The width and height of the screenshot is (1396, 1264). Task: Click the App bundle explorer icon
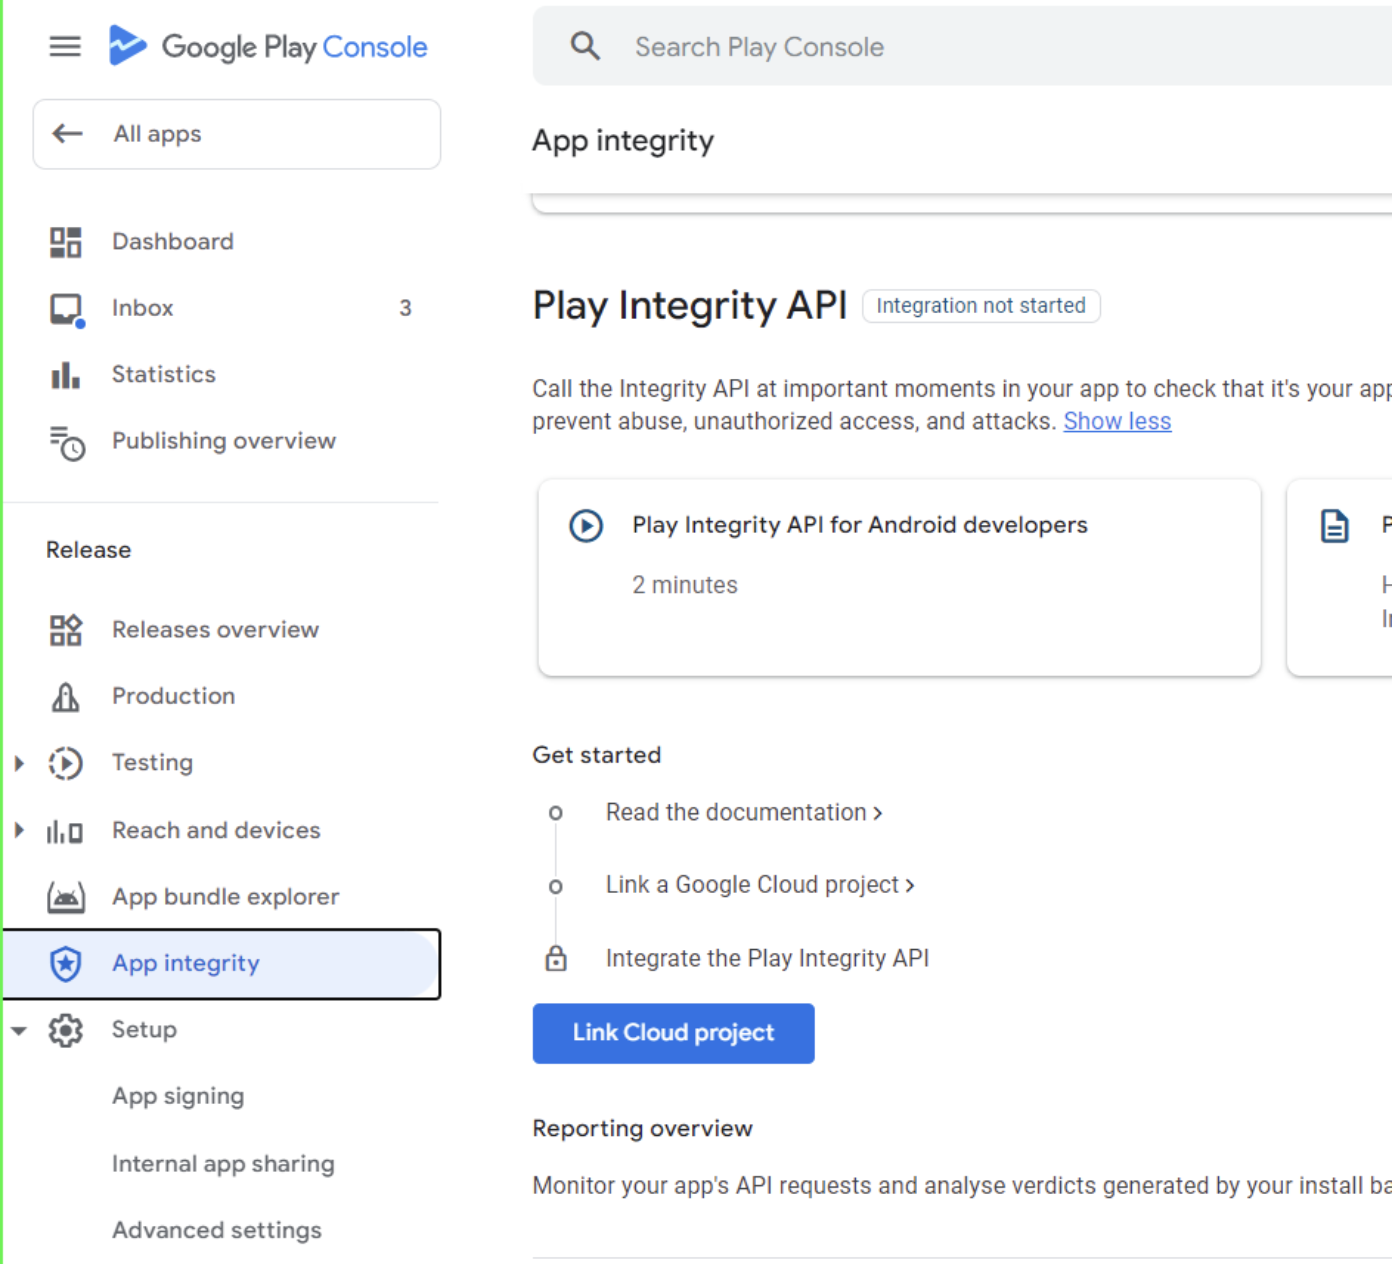pyautogui.click(x=66, y=897)
